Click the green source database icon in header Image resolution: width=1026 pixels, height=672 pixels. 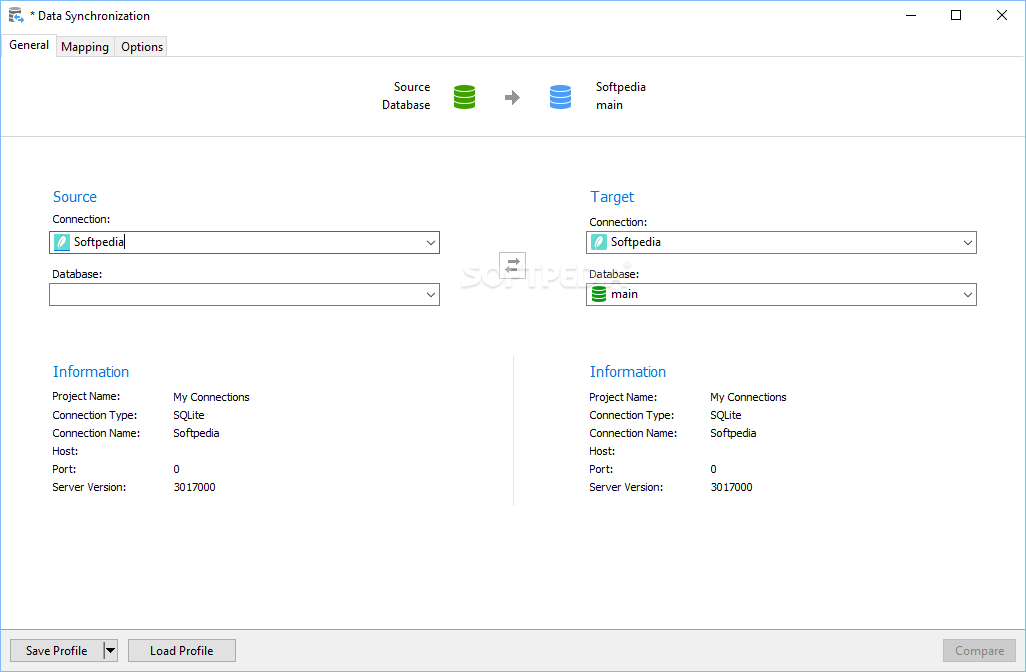465,97
